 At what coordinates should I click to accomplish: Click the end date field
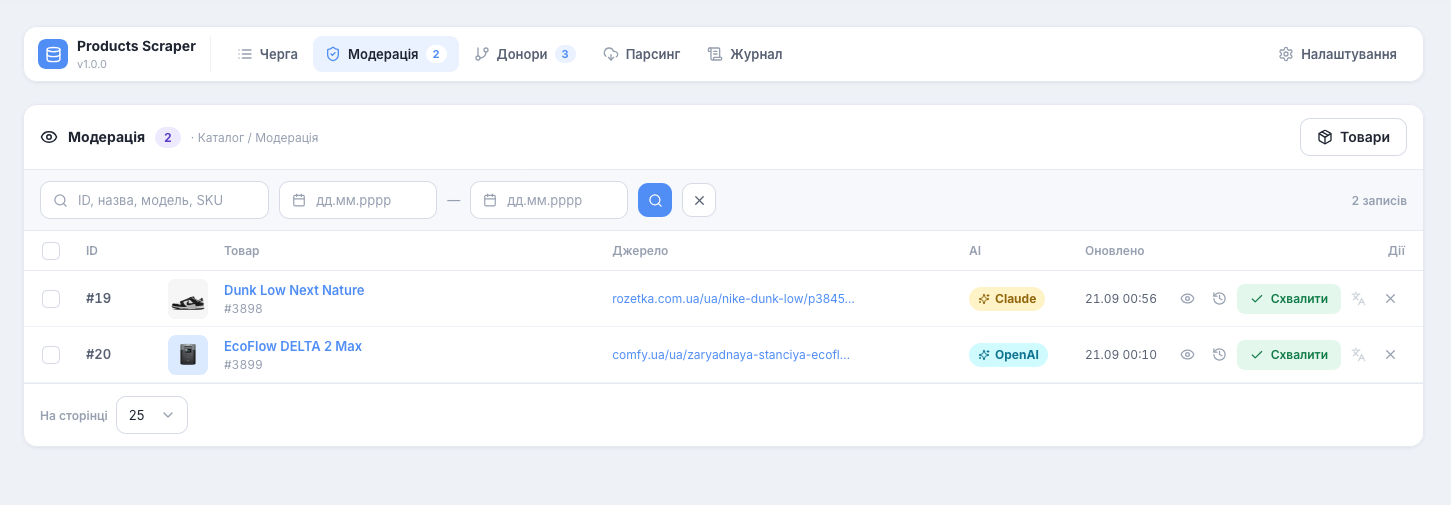click(x=549, y=200)
